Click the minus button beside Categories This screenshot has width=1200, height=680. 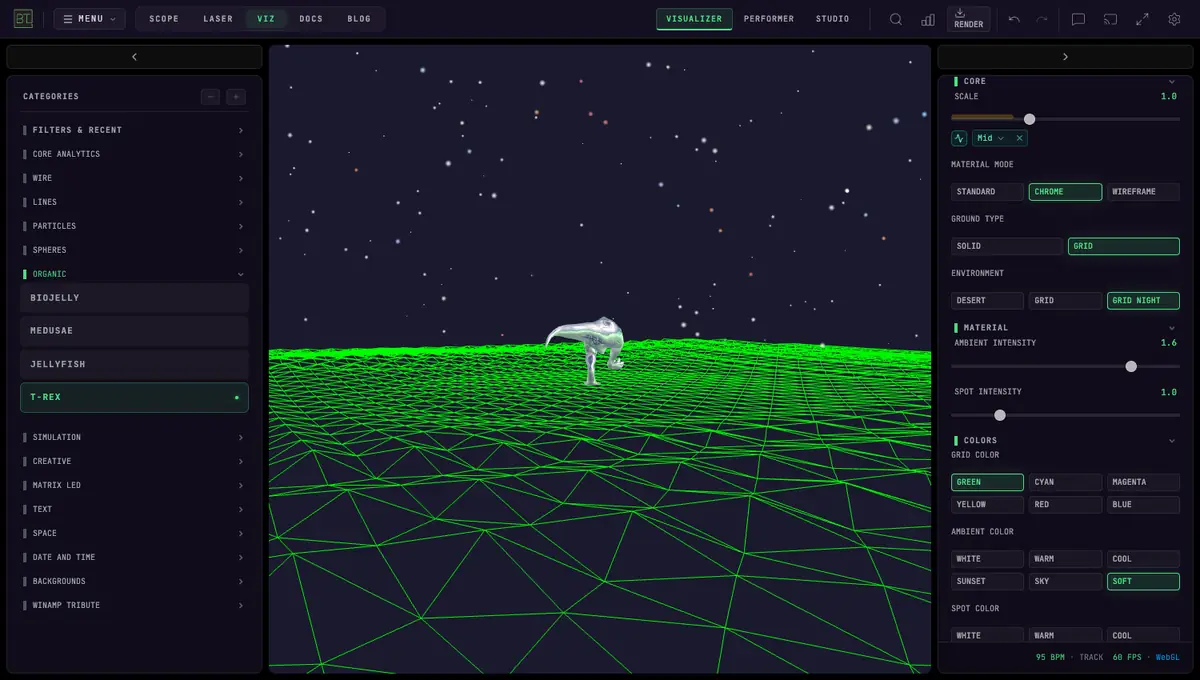coord(210,97)
